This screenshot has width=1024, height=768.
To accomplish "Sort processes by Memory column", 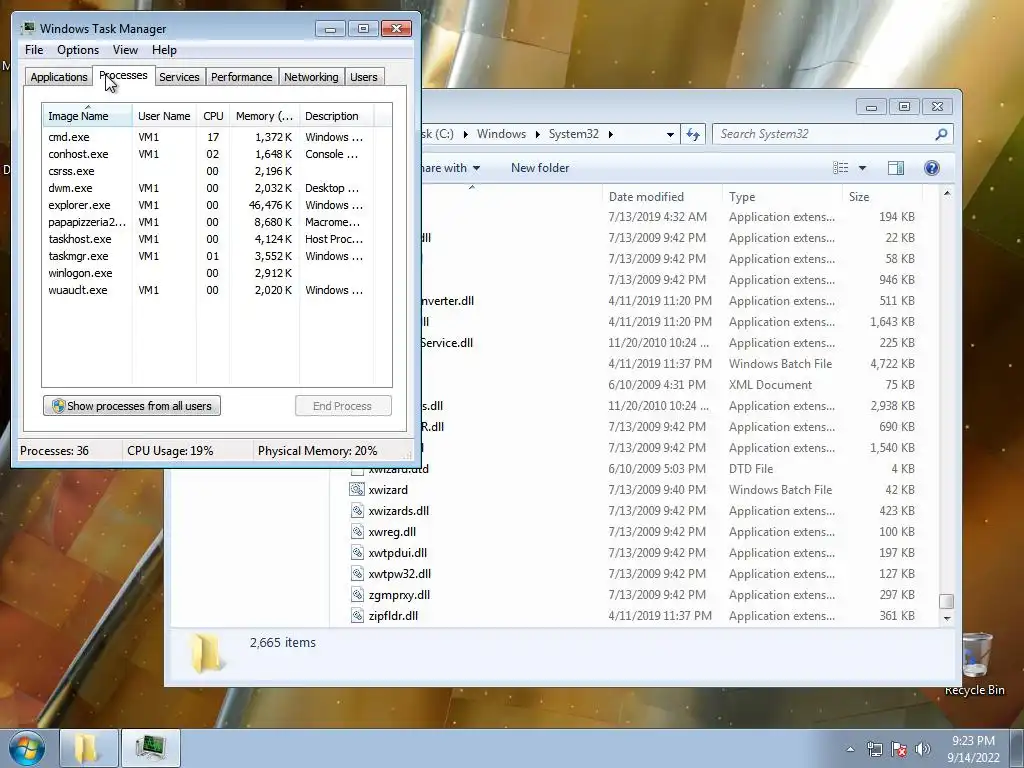I will pyautogui.click(x=264, y=116).
